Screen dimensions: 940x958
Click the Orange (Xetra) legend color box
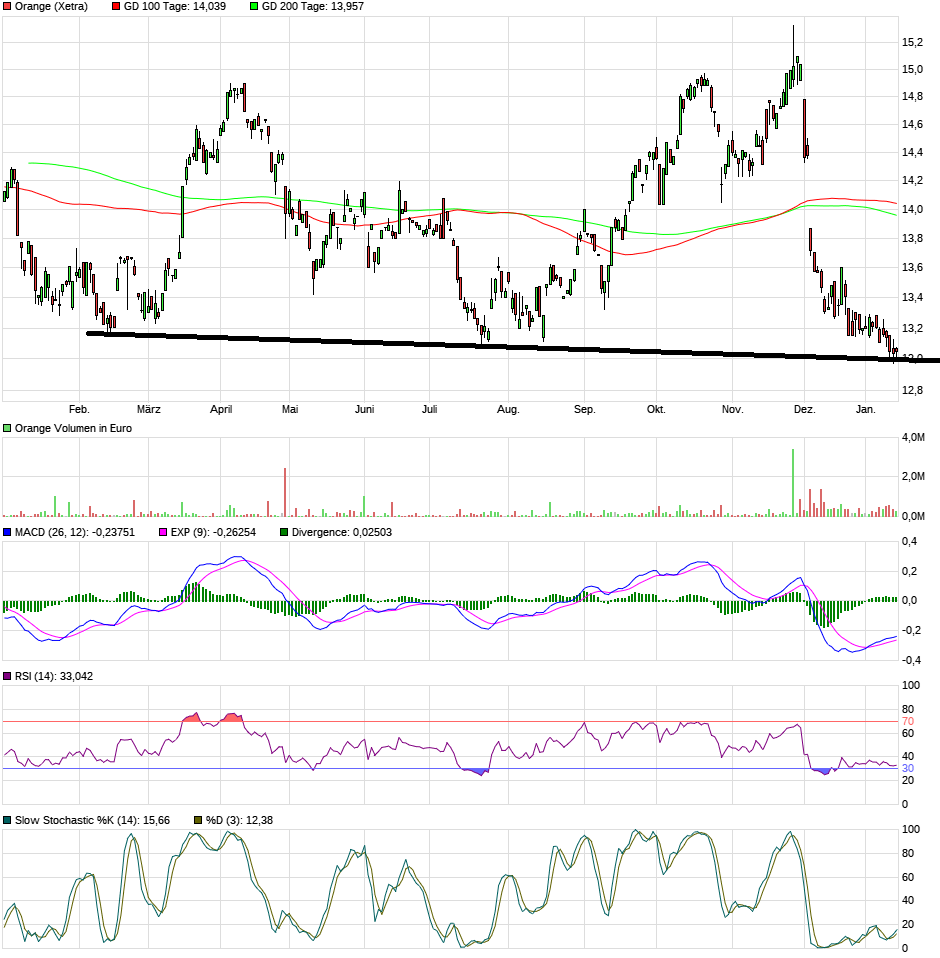(8, 7)
